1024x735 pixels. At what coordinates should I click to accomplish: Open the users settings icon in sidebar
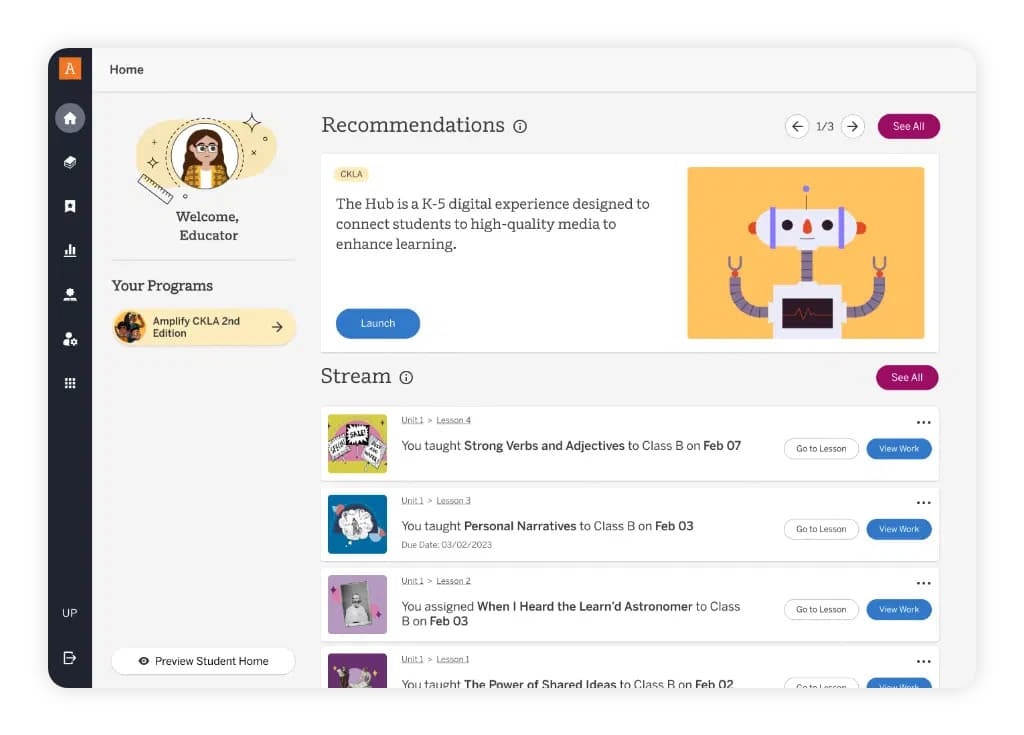click(70, 339)
